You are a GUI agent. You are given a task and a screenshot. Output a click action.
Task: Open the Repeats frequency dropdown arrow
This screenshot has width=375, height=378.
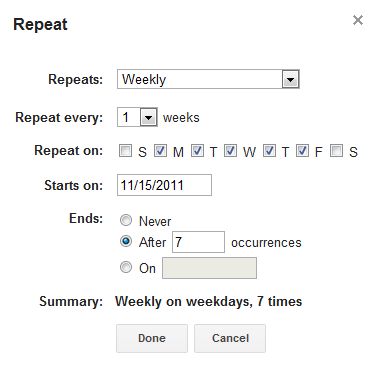[290, 79]
